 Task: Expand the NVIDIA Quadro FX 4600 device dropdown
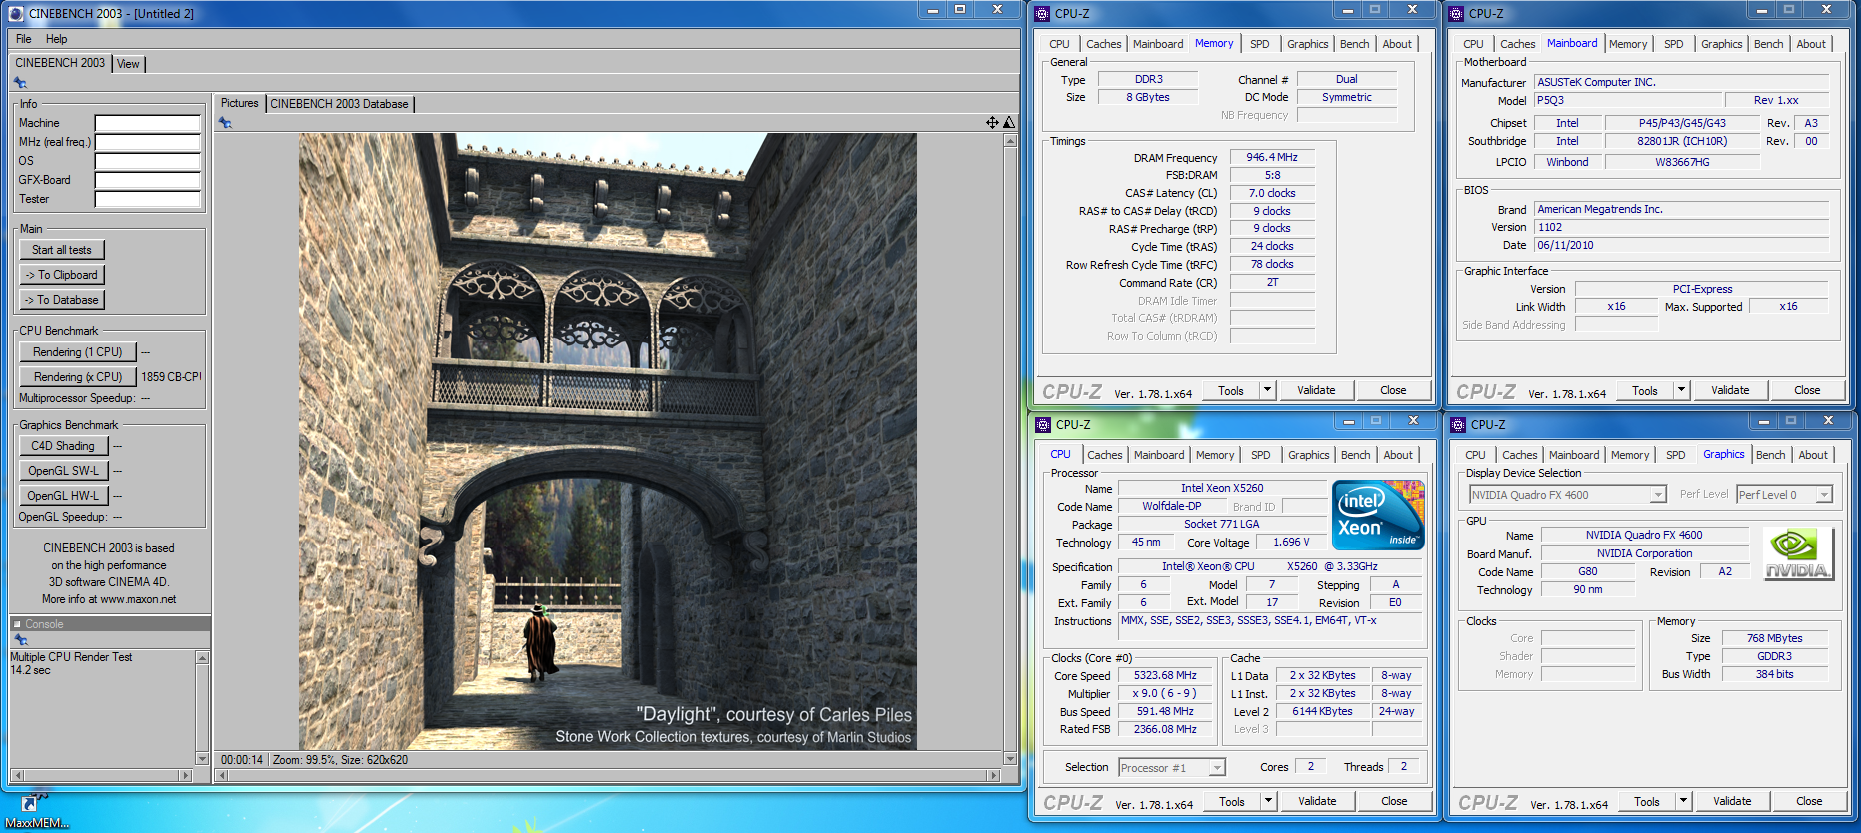[x=1658, y=495]
